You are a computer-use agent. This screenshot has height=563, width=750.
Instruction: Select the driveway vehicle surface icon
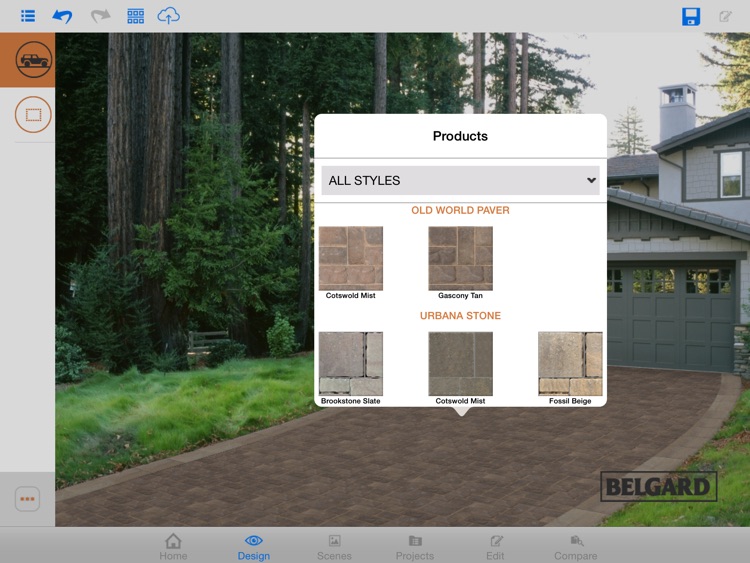tap(33, 60)
